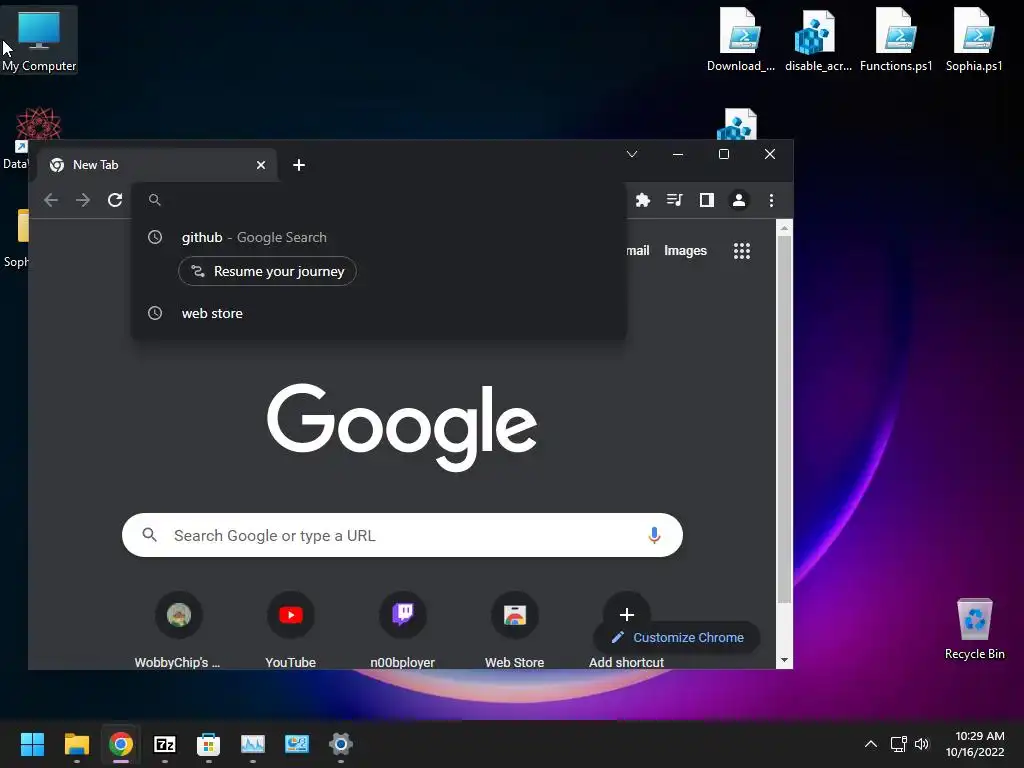Image resolution: width=1024 pixels, height=768 pixels.
Task: Click the scrollbar up arrow
Action: click(x=784, y=227)
